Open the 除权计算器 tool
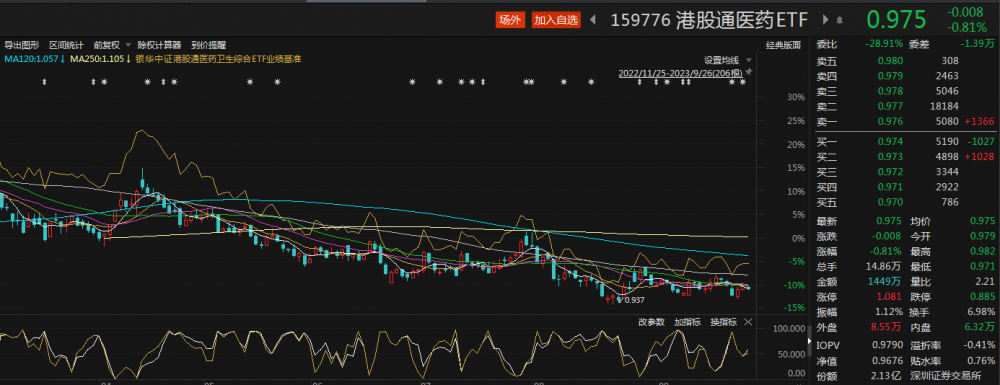Viewport: 1000px width, 385px height. [159, 45]
